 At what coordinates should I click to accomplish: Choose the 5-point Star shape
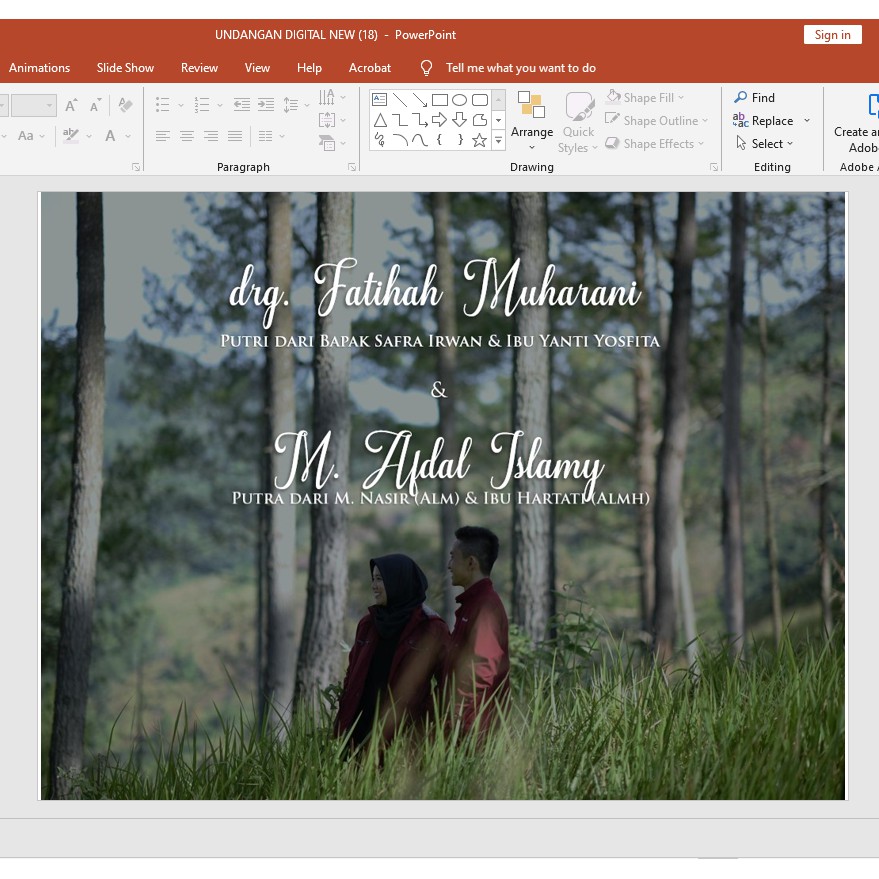pos(480,140)
